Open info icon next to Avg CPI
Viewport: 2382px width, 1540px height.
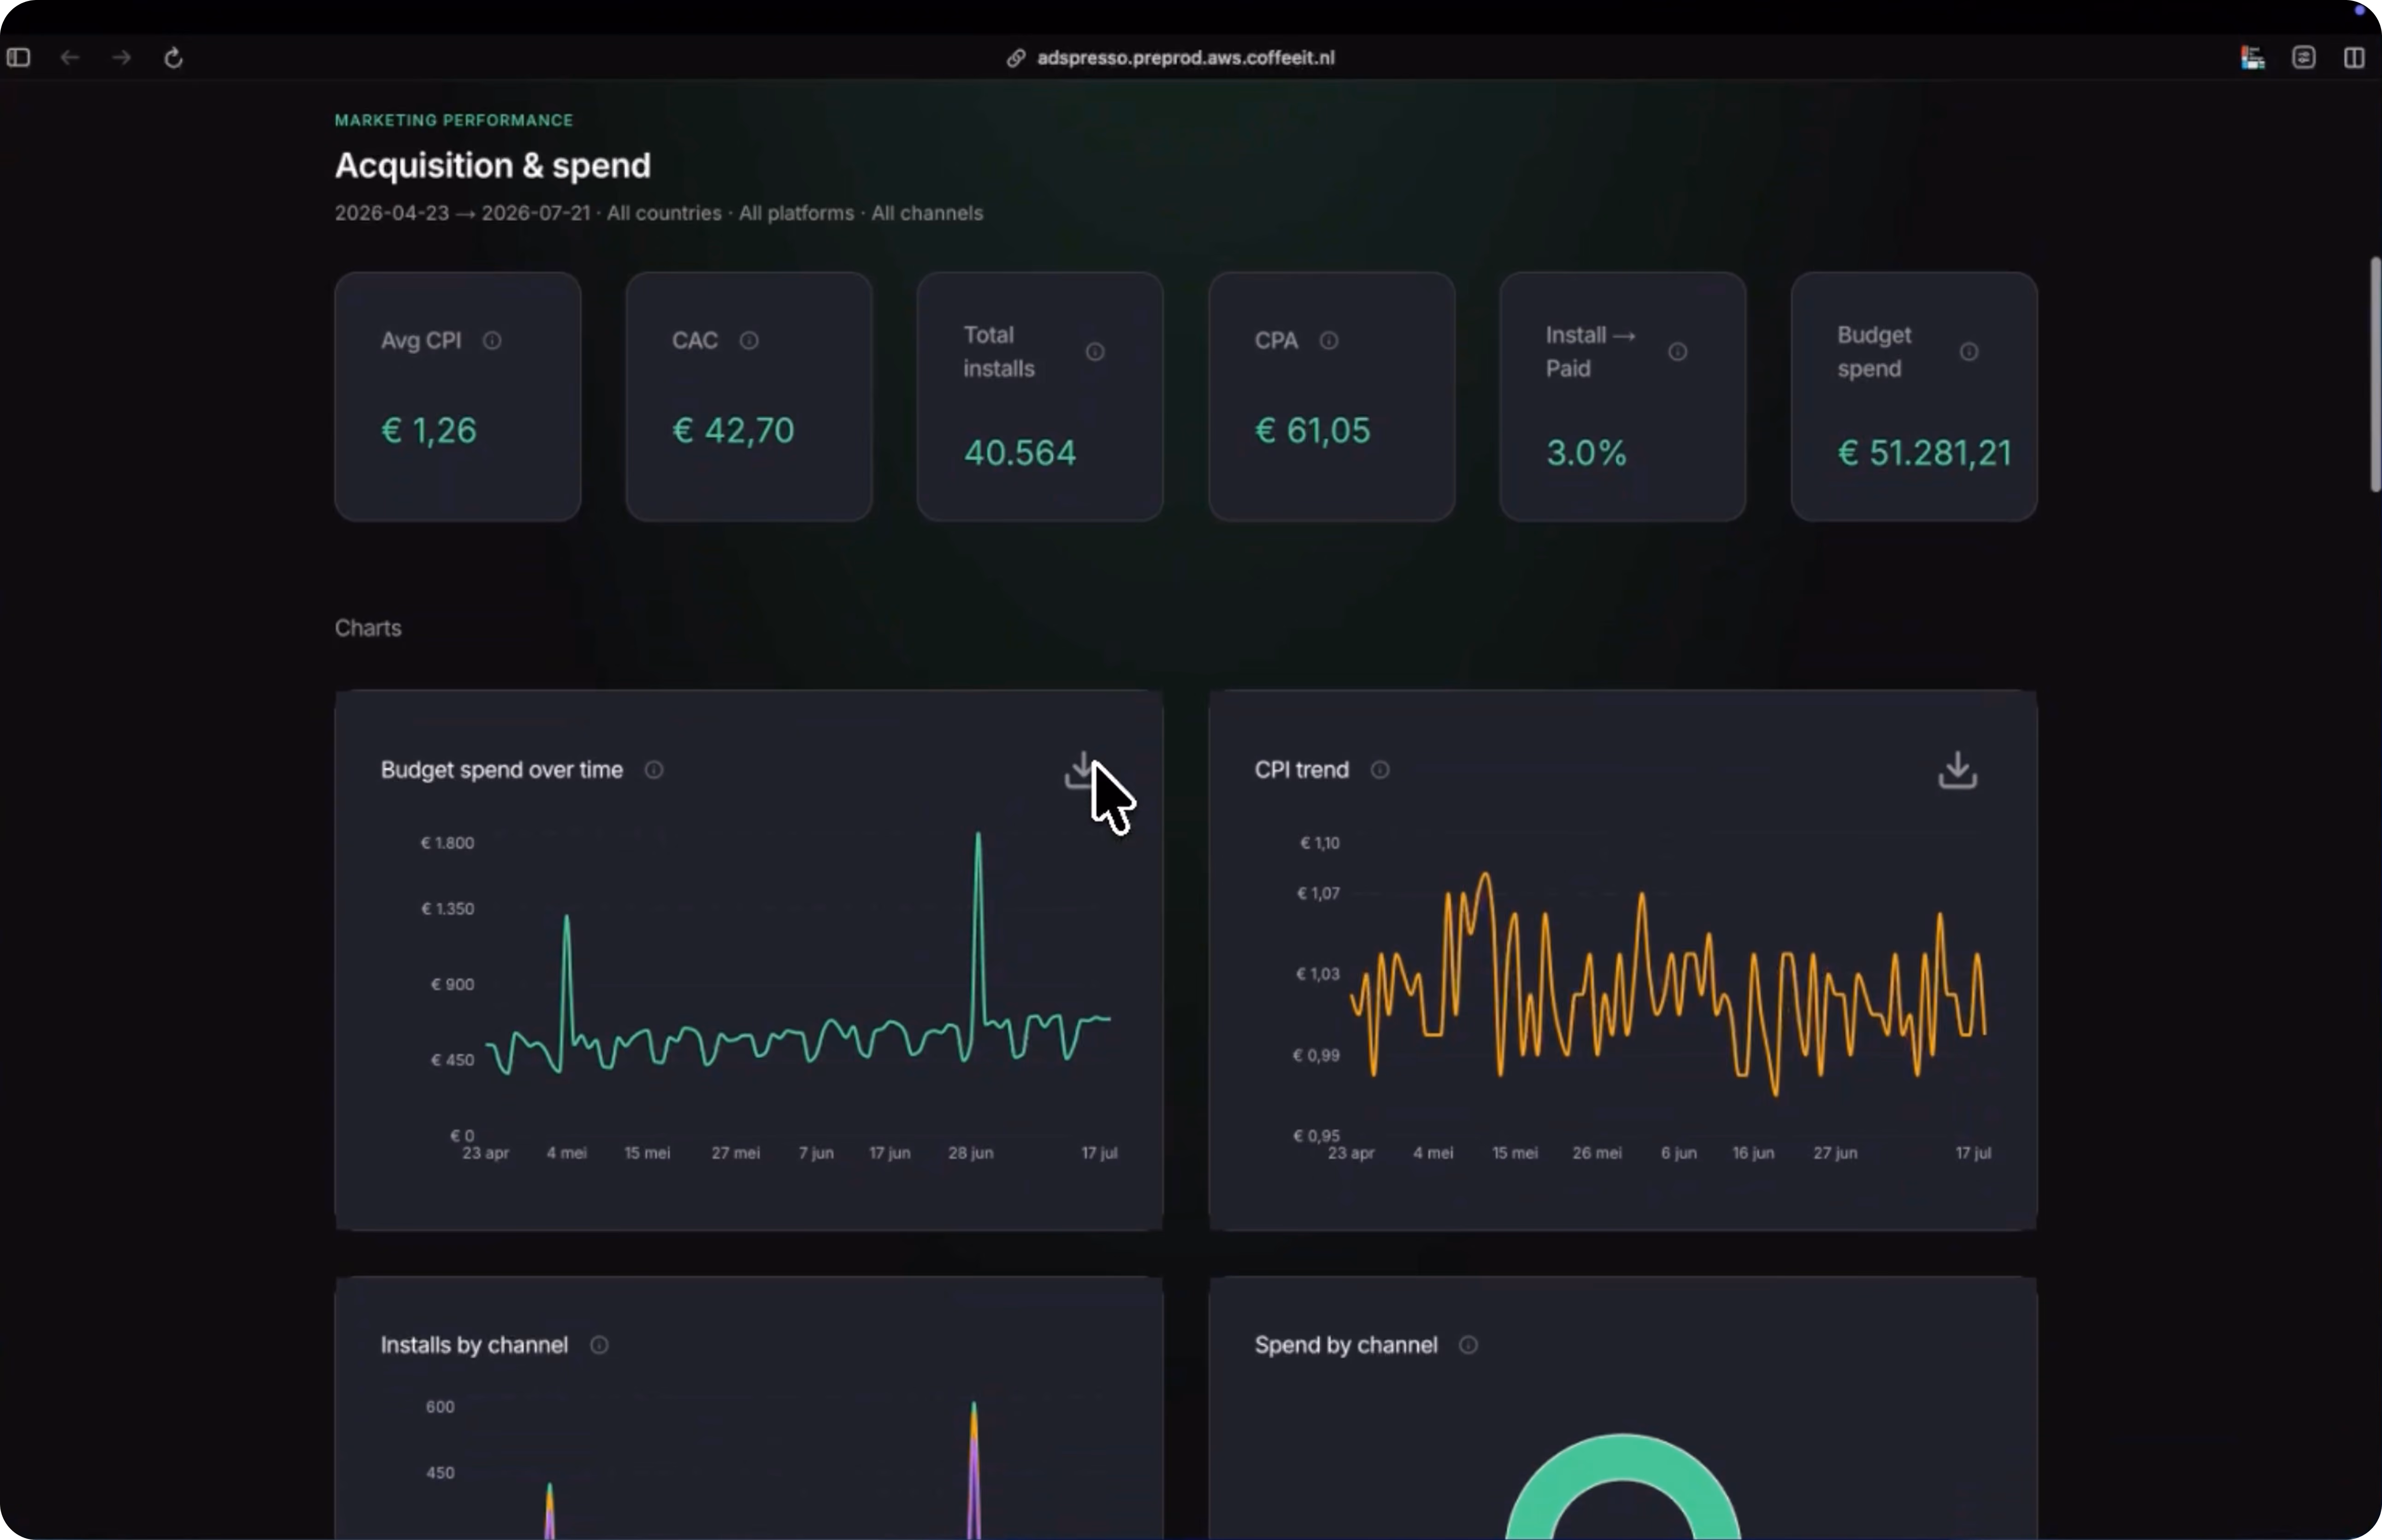coord(492,341)
